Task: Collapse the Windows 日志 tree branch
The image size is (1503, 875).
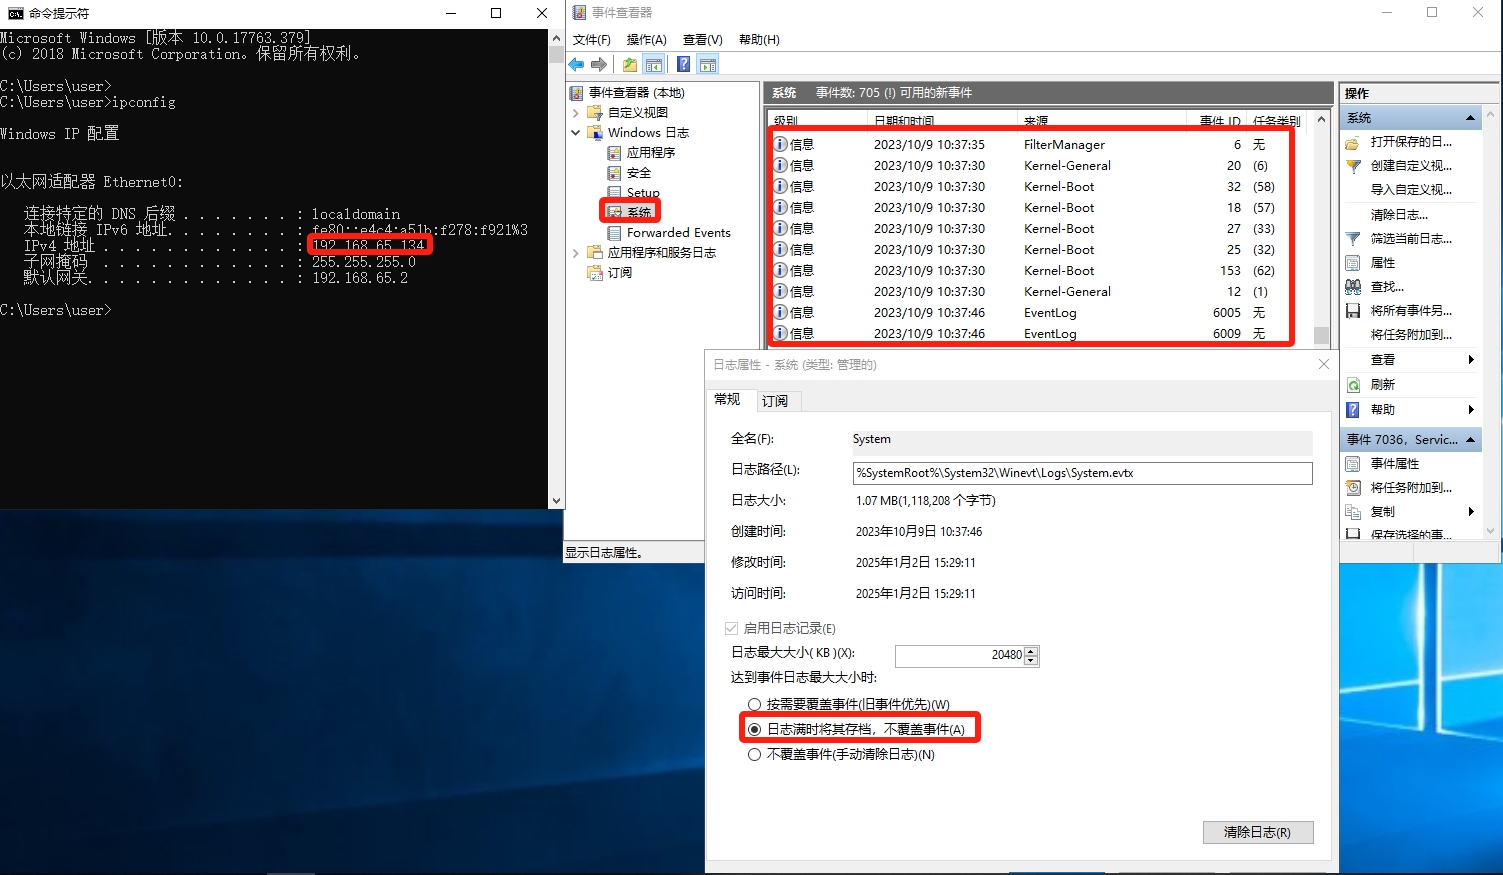Action: click(576, 131)
